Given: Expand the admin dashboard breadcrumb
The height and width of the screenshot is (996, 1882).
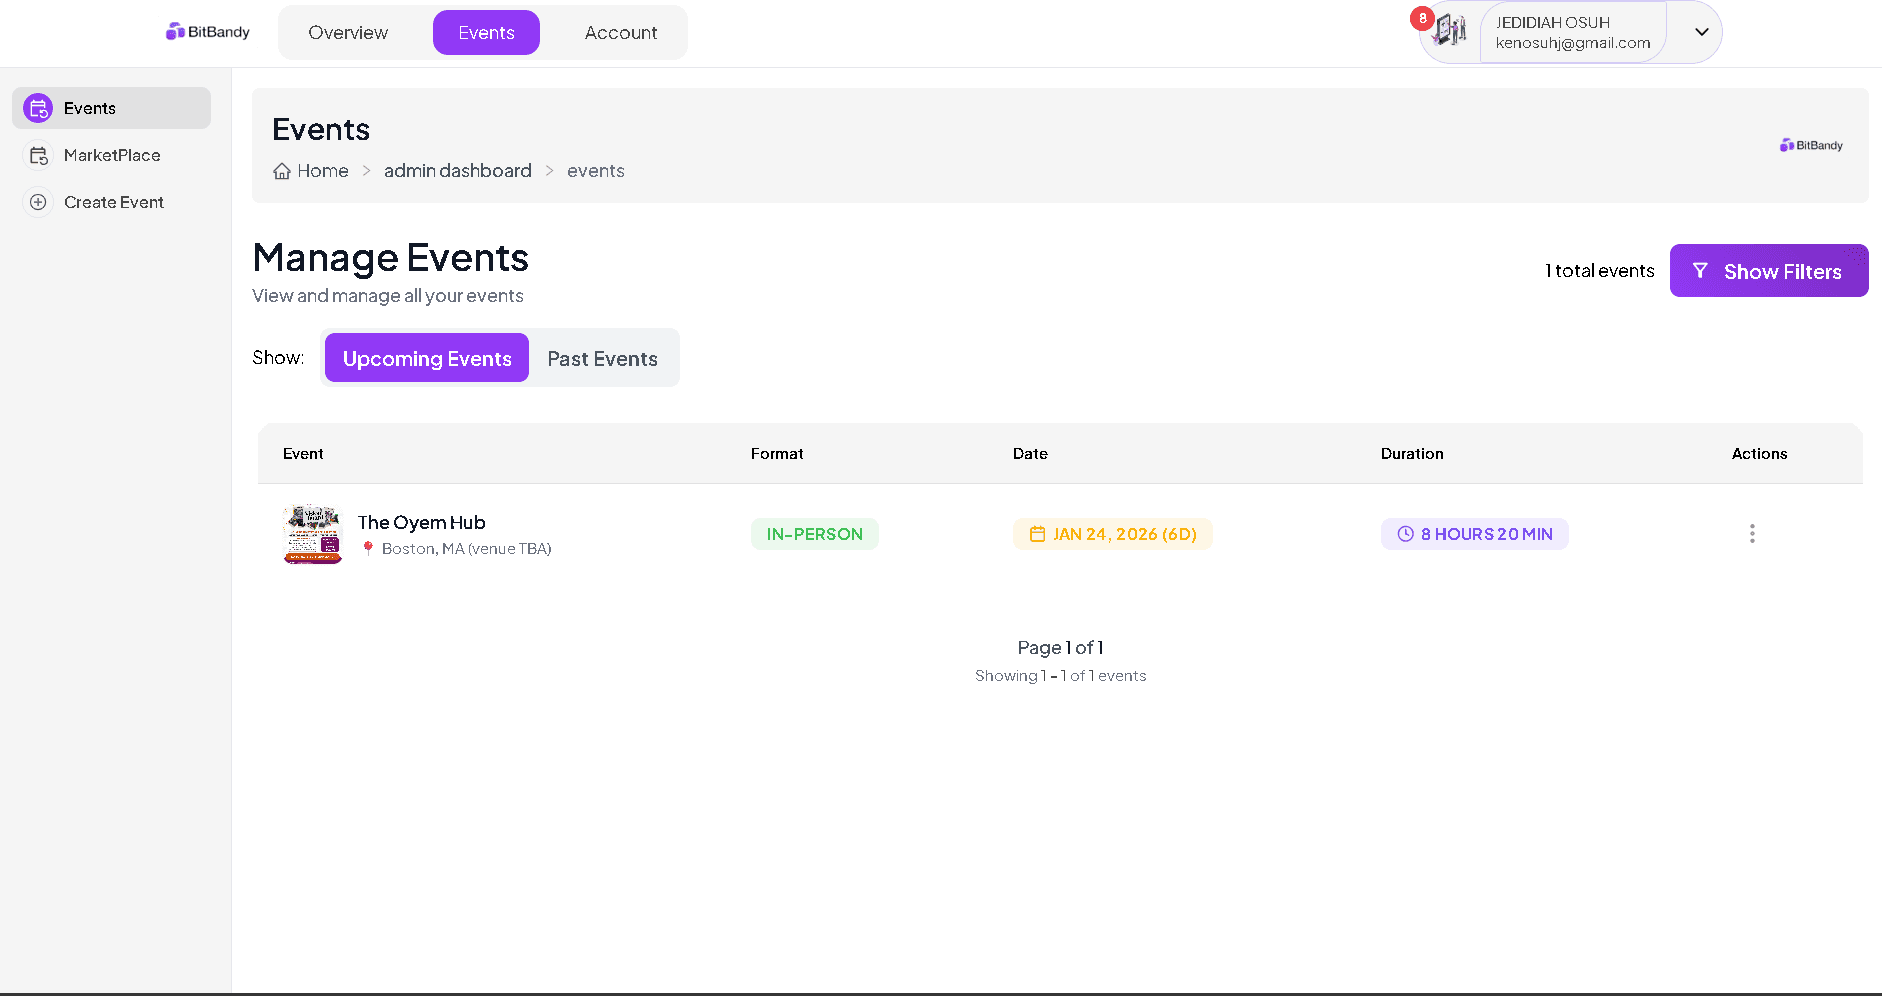Looking at the screenshot, I should (x=457, y=170).
